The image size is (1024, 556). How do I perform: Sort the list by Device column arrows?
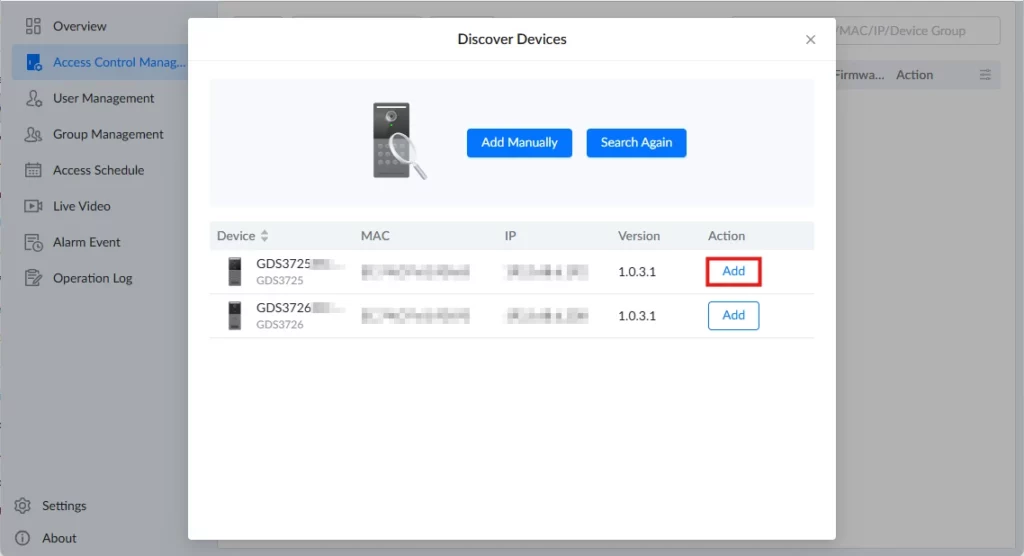(264, 236)
